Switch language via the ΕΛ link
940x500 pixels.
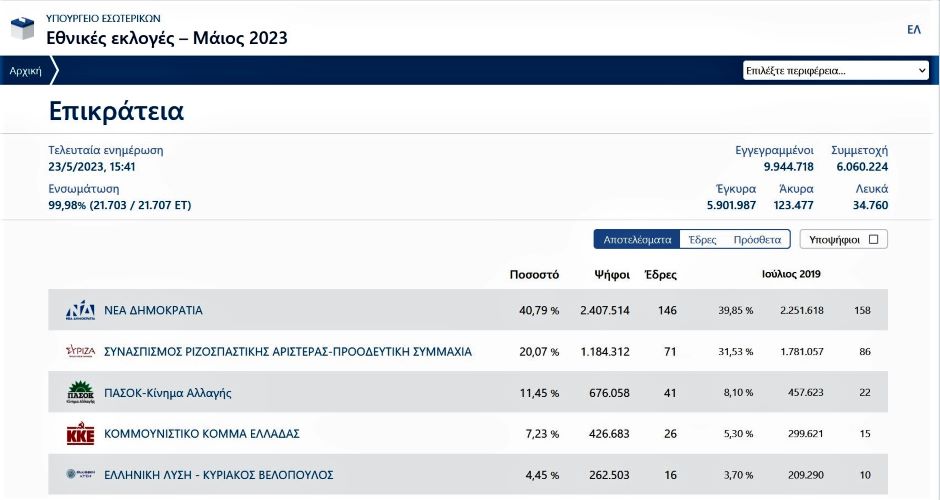pos(913,30)
